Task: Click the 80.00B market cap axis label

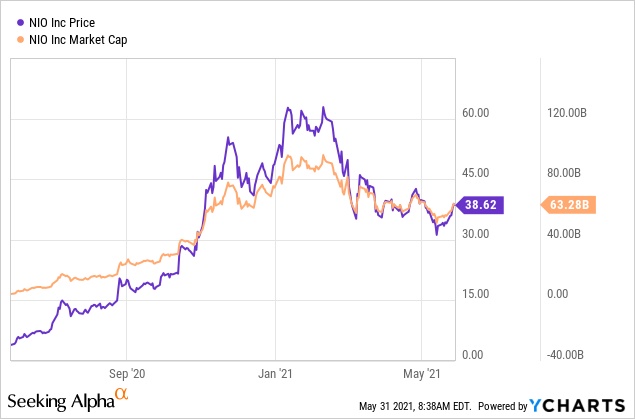Action: [561, 174]
